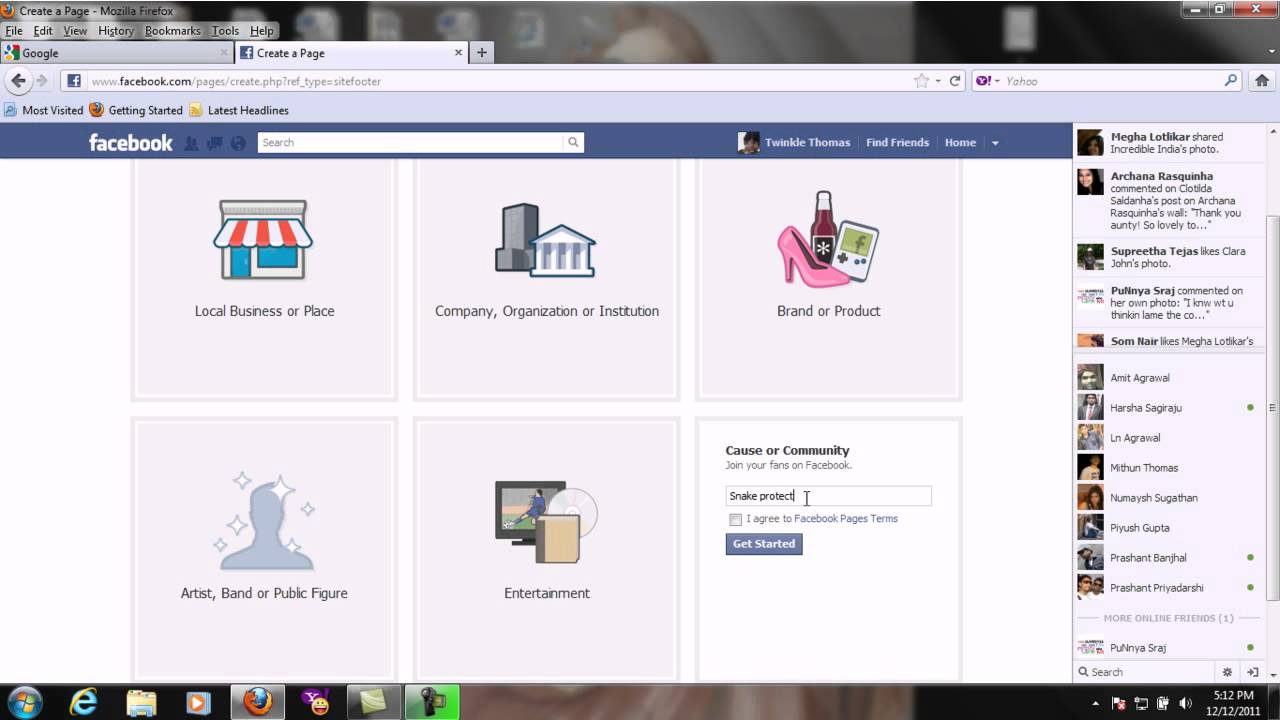Open Facebook friend requests icon
Image resolution: width=1280 pixels, height=720 pixels.
[x=191, y=143]
